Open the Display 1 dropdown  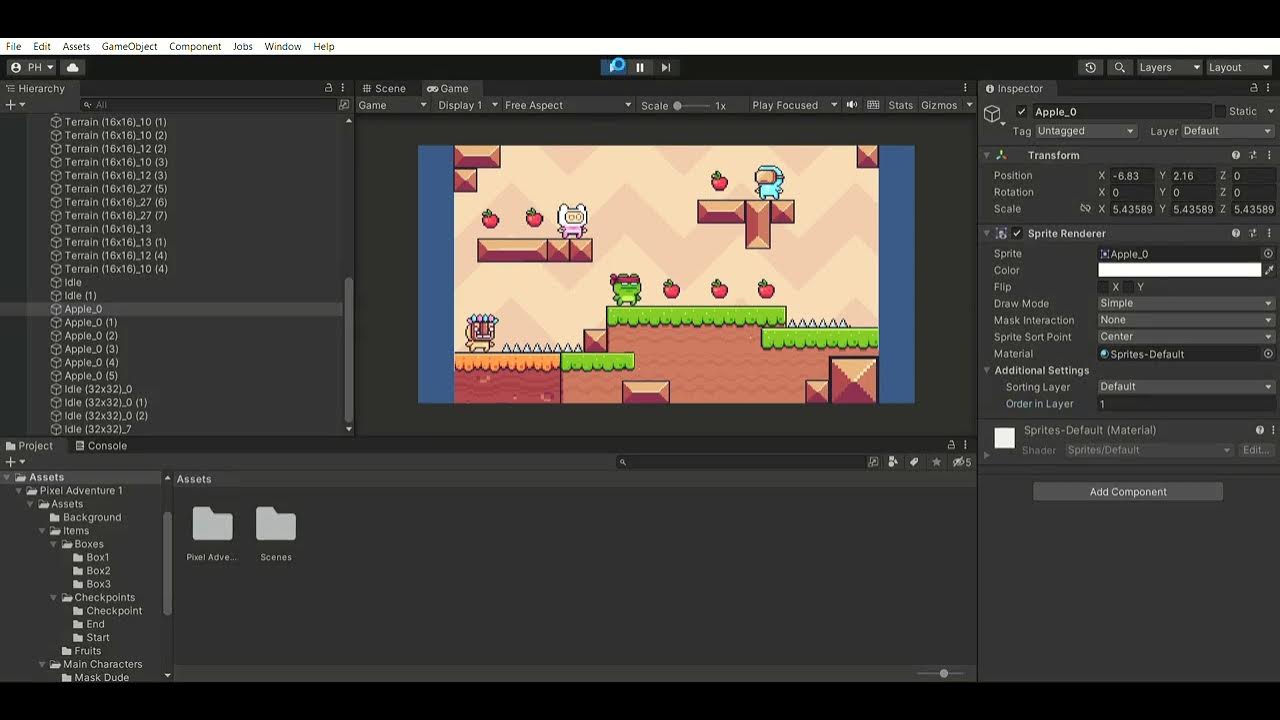[467, 105]
